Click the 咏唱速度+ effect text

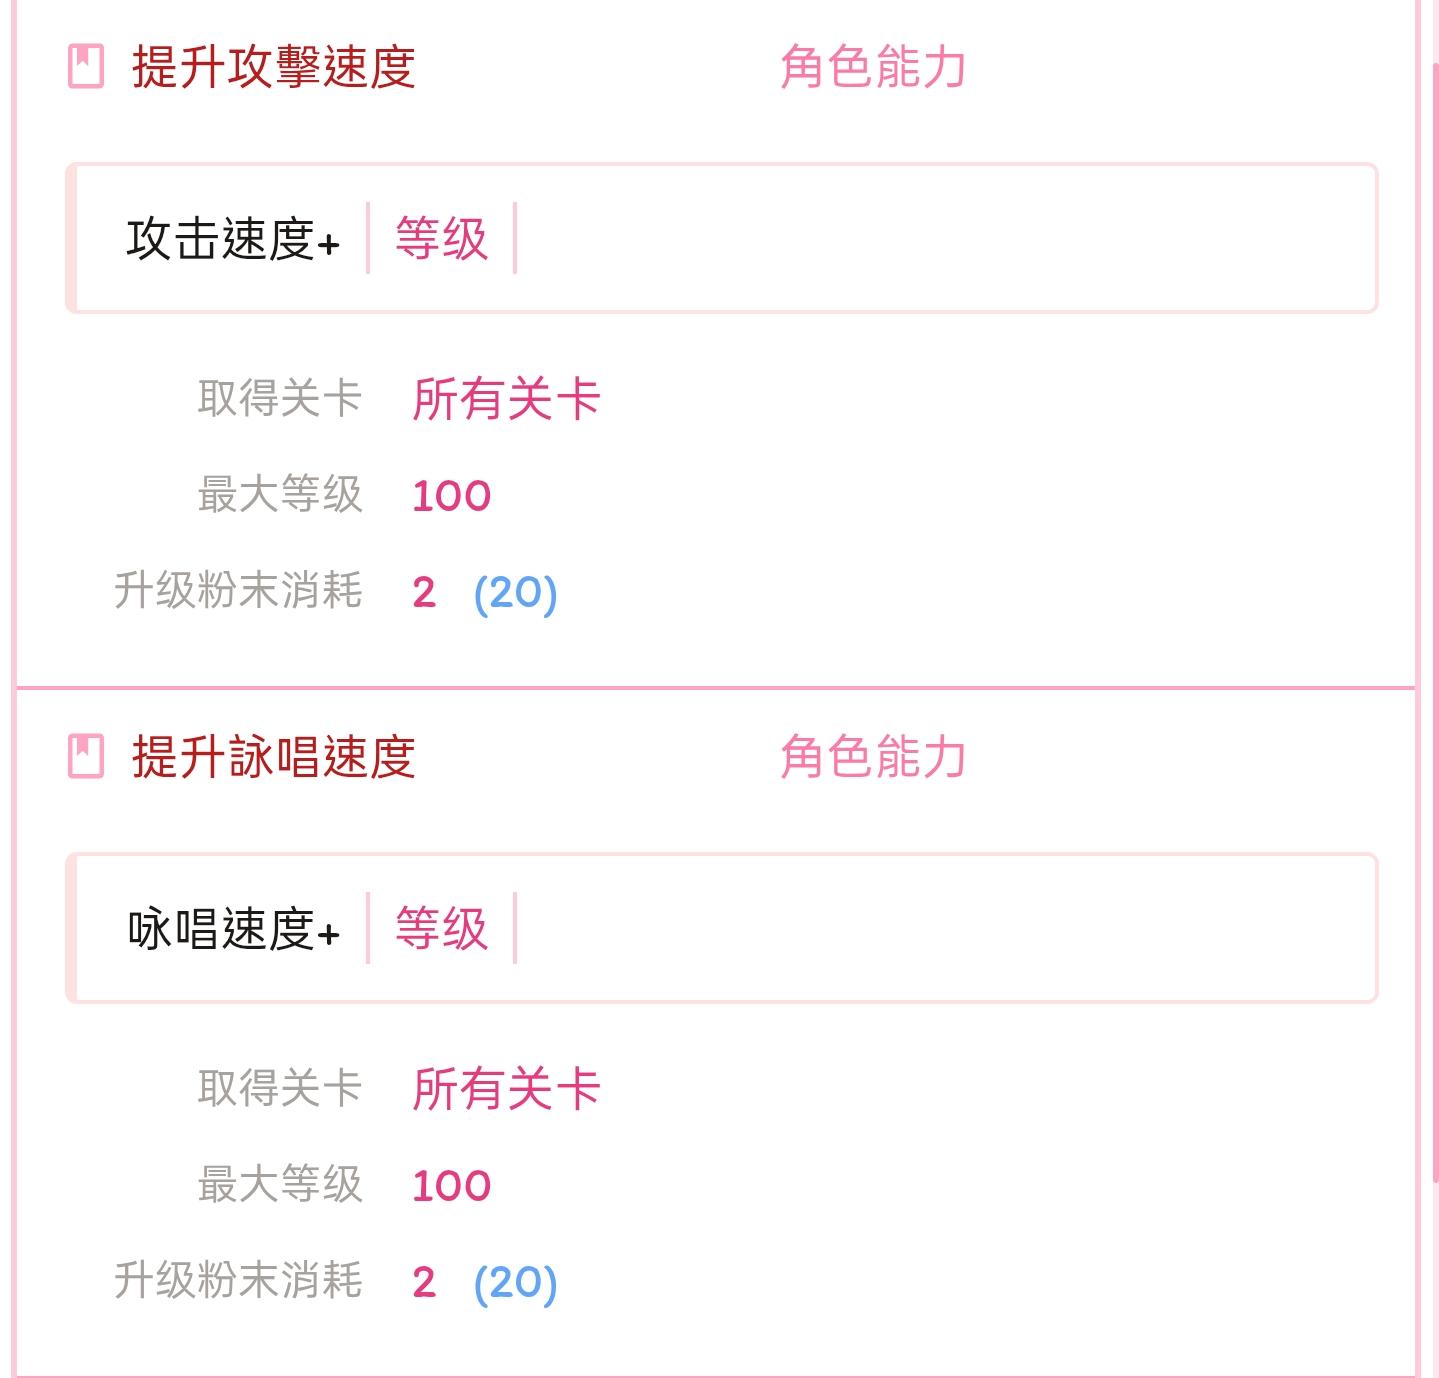click(233, 929)
